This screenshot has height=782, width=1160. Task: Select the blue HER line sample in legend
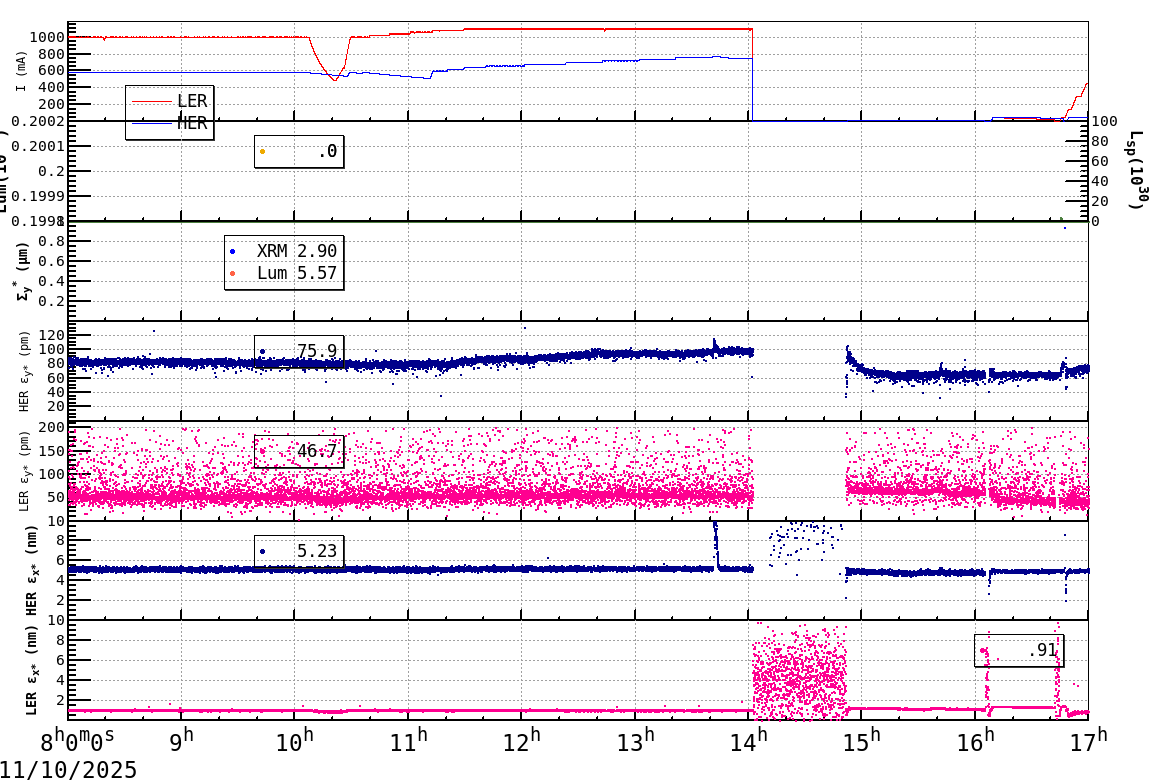(x=152, y=124)
